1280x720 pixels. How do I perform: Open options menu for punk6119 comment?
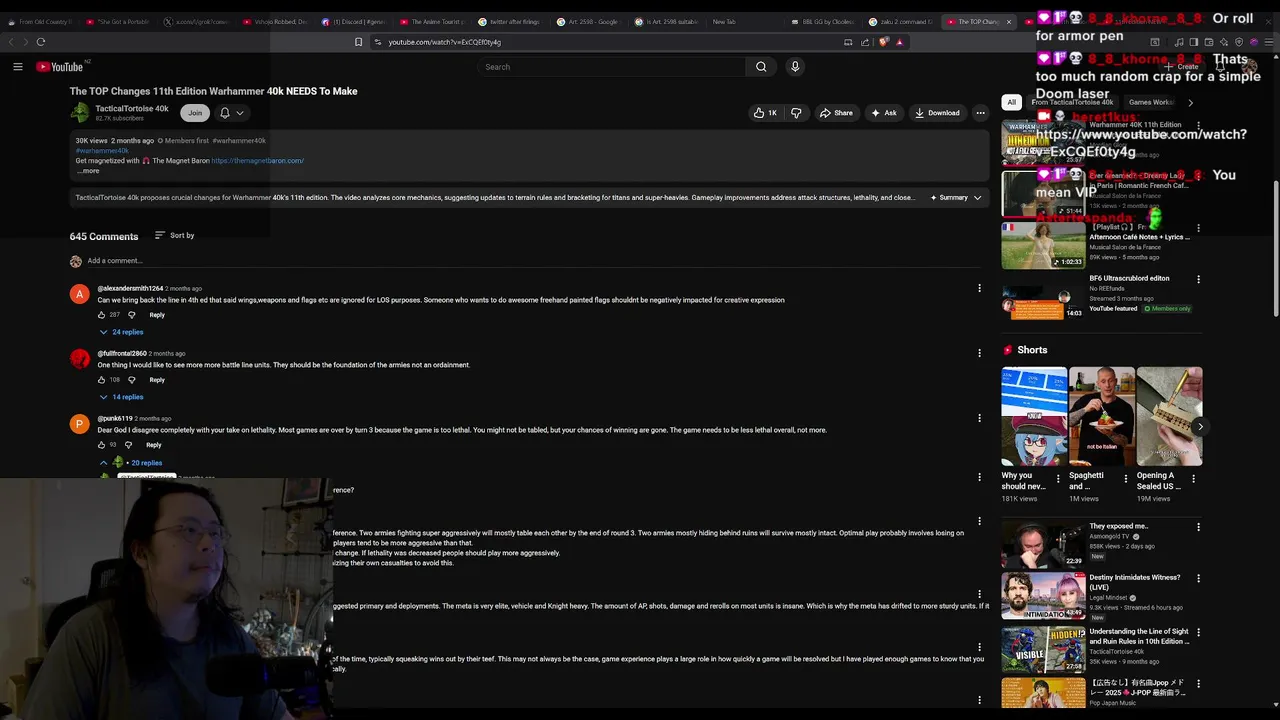[979, 418]
